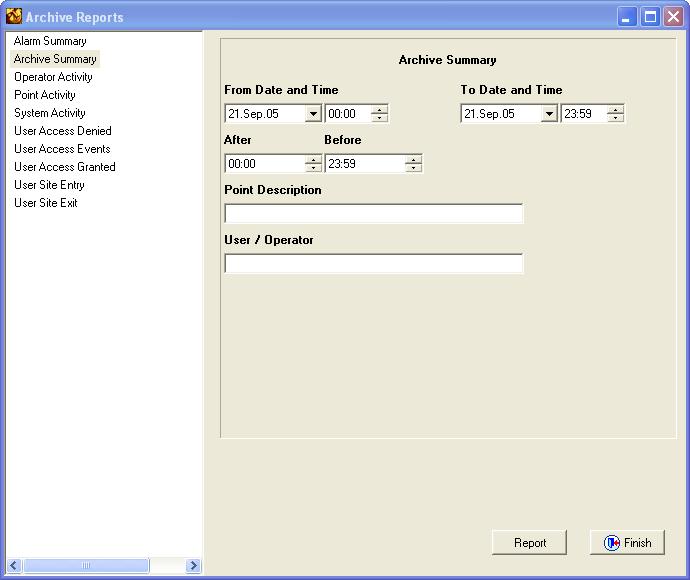Click the Archive Reports title bar icon

14,16
